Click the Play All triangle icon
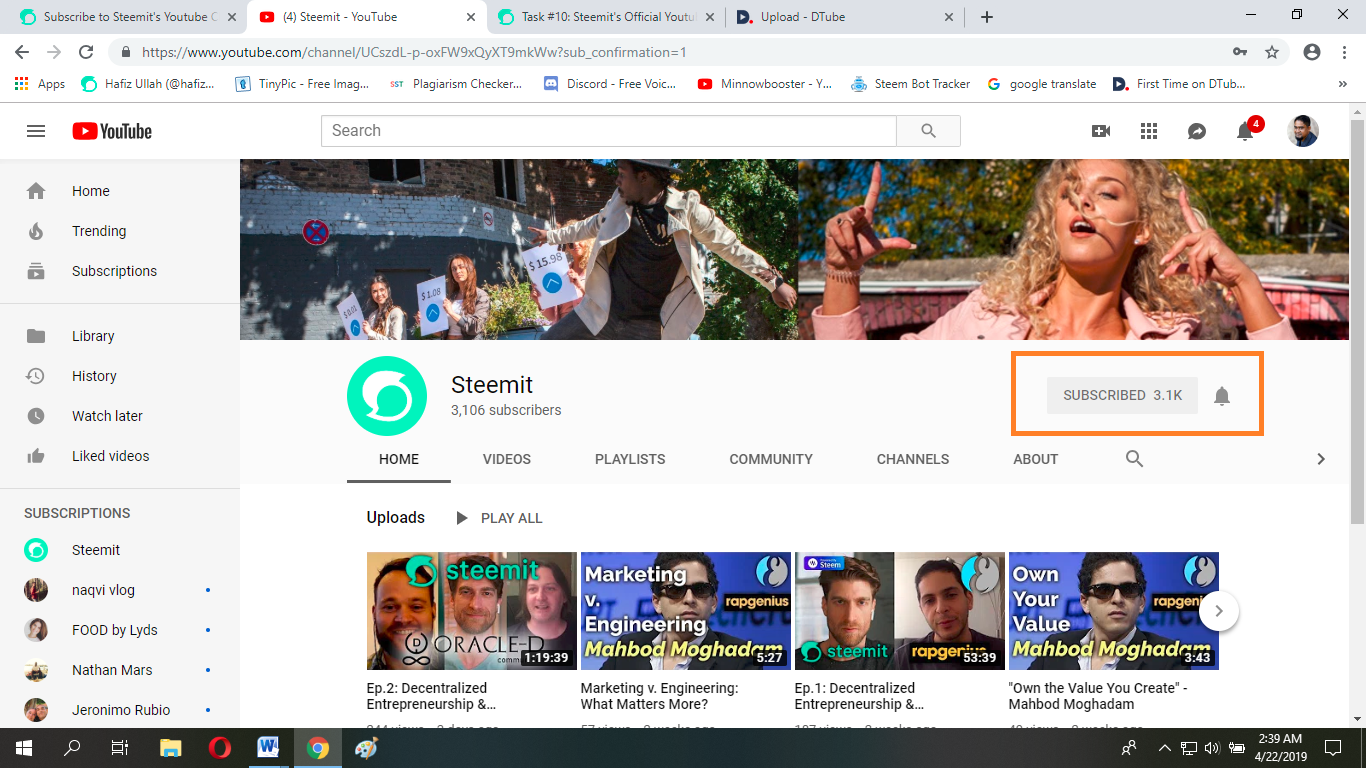This screenshot has width=1366, height=768. (x=461, y=518)
